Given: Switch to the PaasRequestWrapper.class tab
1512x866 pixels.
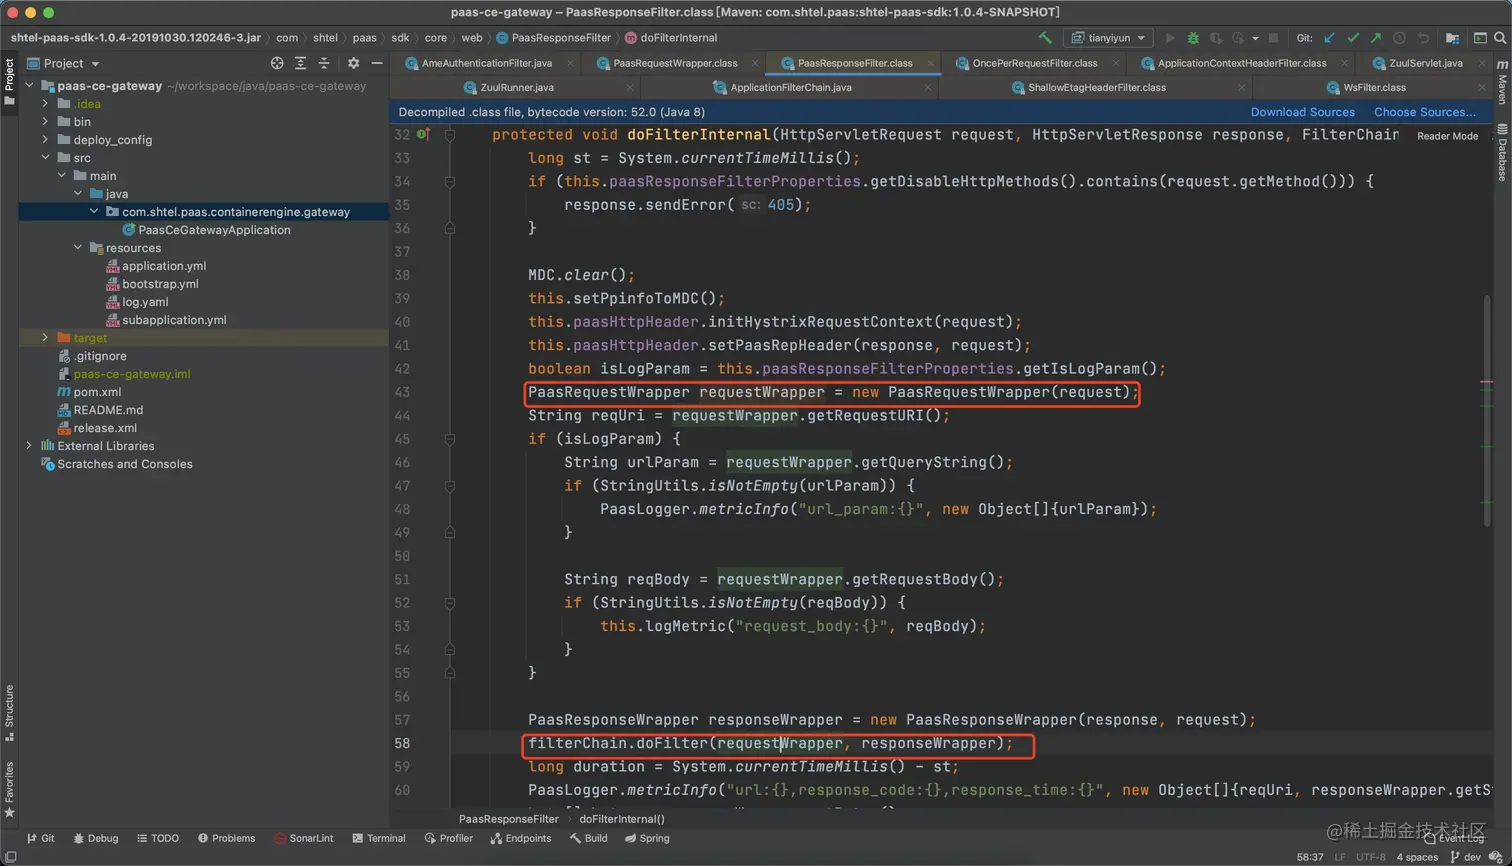Looking at the screenshot, I should [x=675, y=63].
